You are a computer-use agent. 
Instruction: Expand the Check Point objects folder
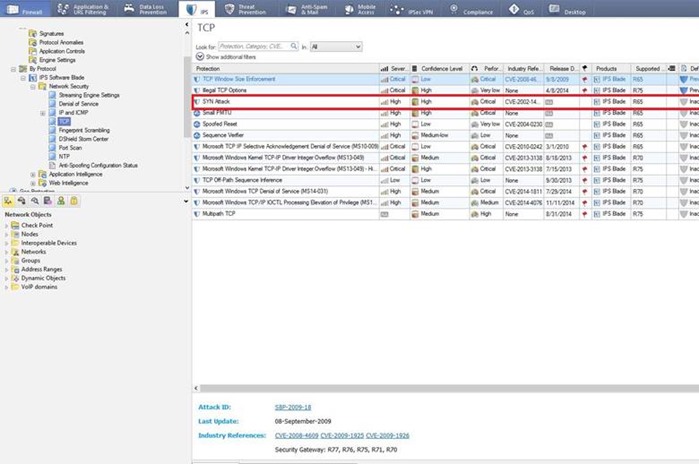(6, 226)
